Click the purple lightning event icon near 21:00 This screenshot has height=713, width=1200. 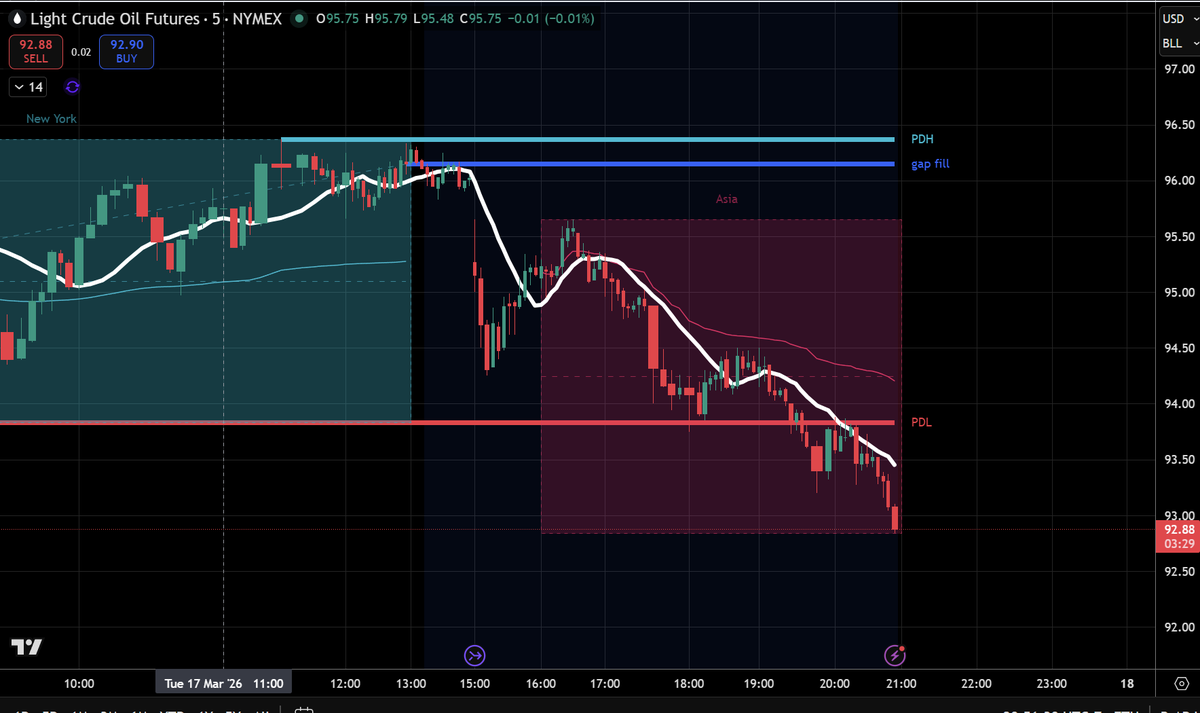coord(895,656)
